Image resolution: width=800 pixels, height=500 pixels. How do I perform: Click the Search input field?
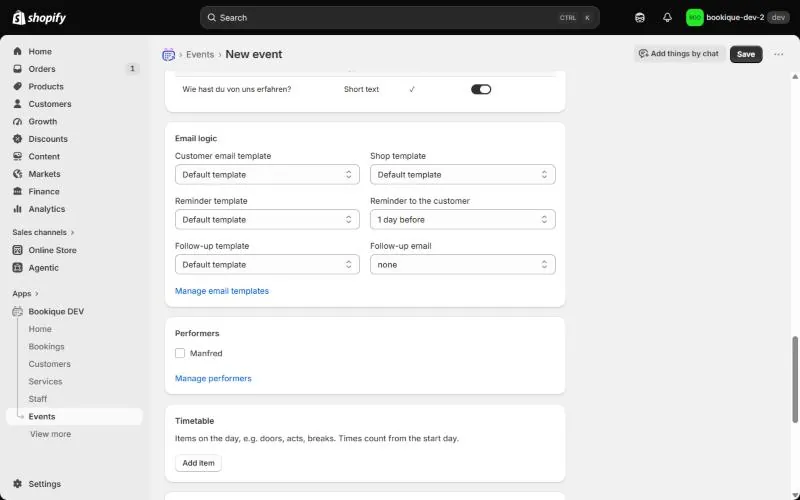point(399,18)
